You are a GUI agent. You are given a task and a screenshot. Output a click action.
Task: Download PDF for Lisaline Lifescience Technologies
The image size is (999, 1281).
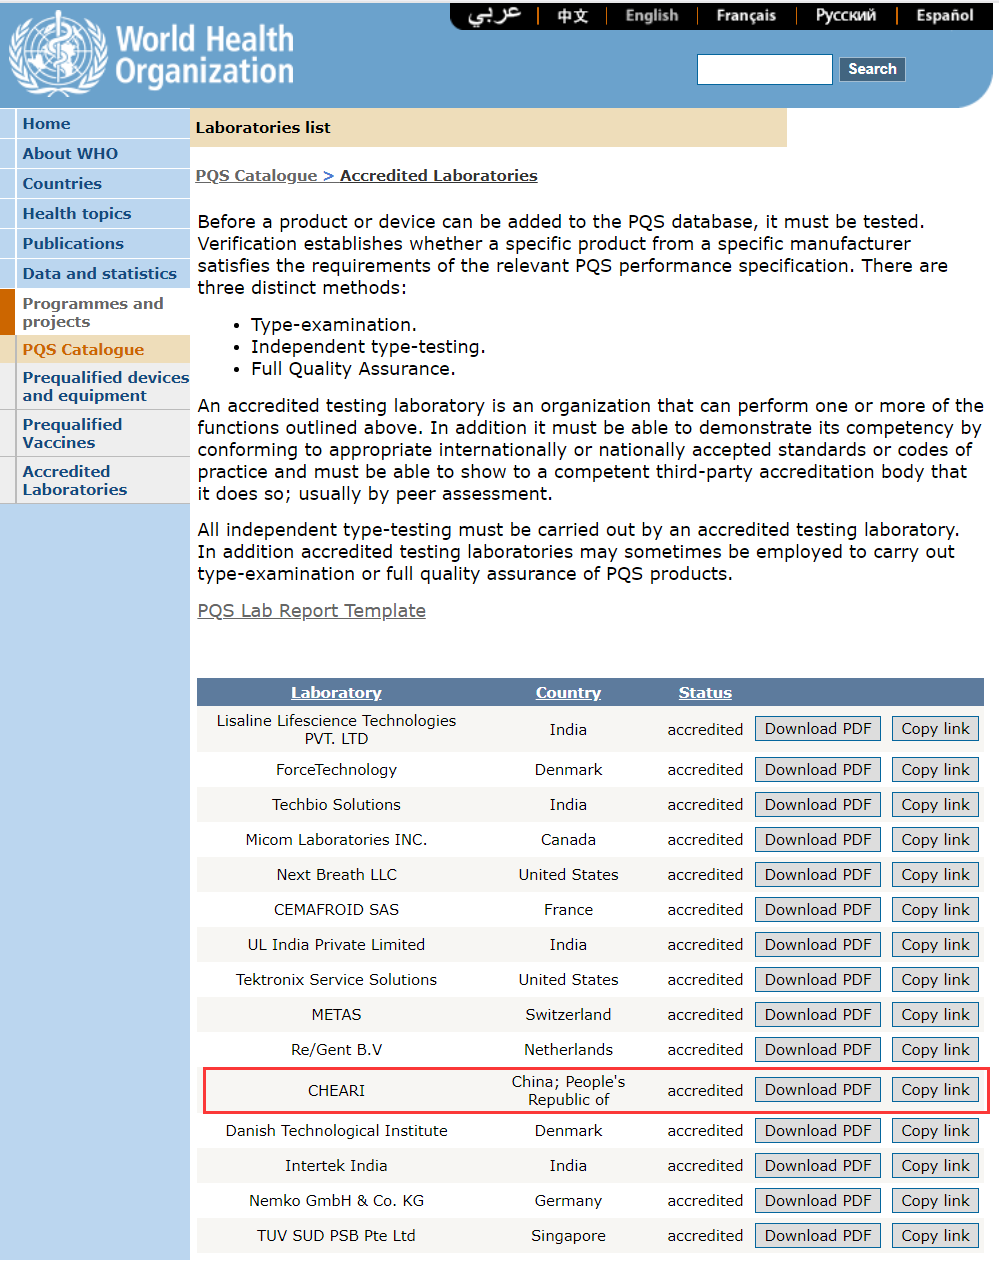(818, 729)
